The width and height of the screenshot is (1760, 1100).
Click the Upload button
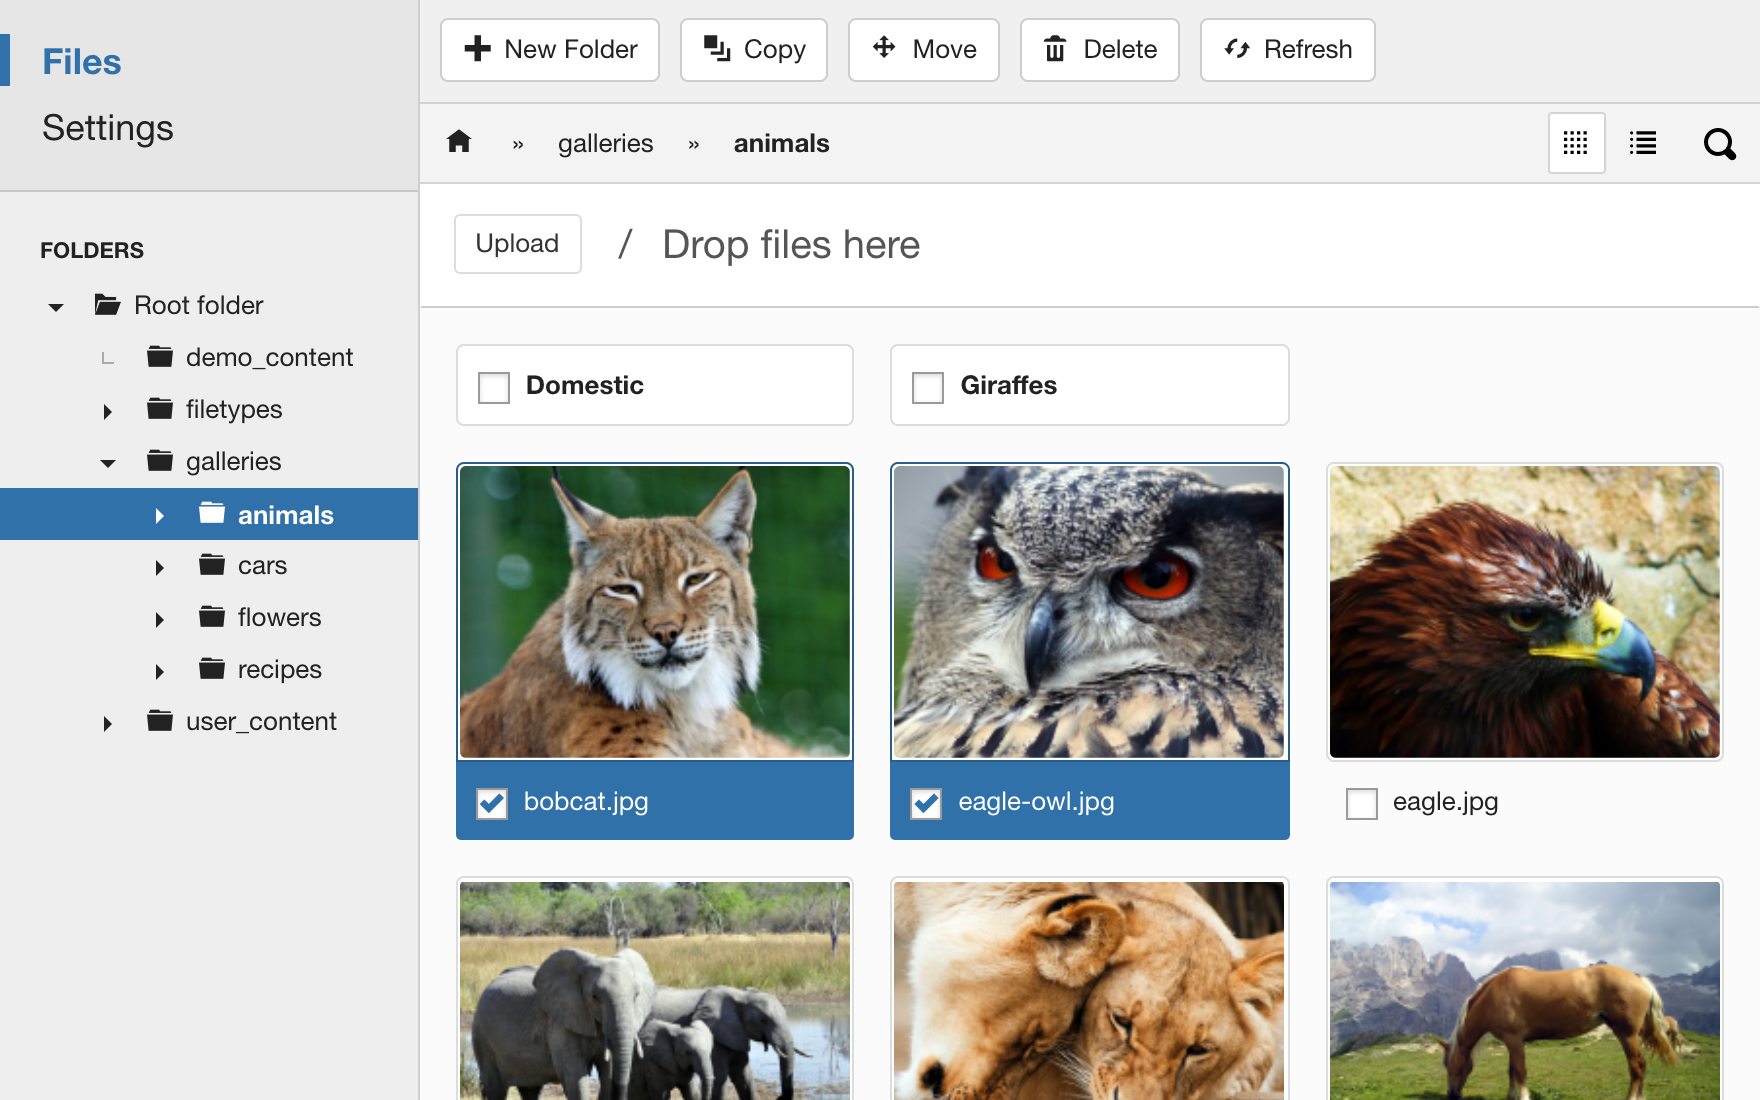[517, 244]
